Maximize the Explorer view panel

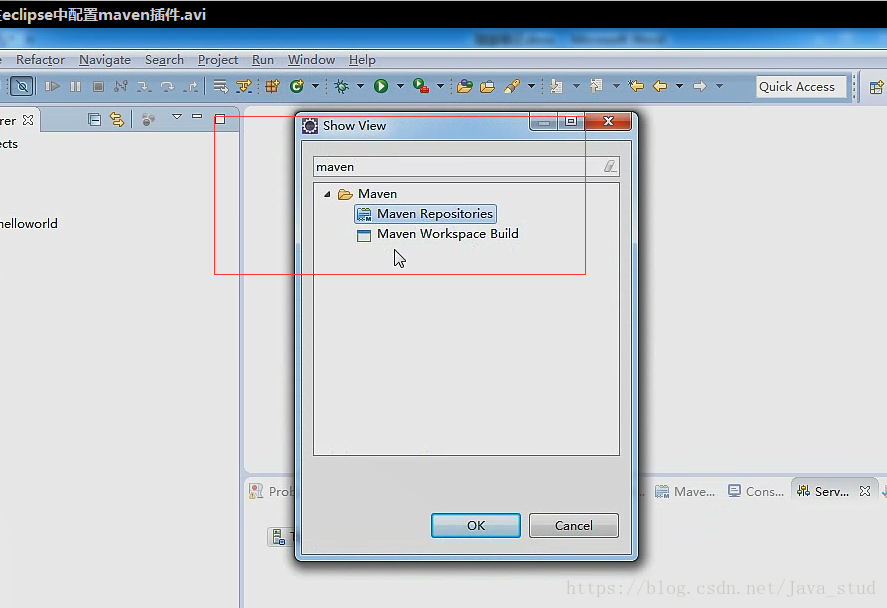click(220, 119)
